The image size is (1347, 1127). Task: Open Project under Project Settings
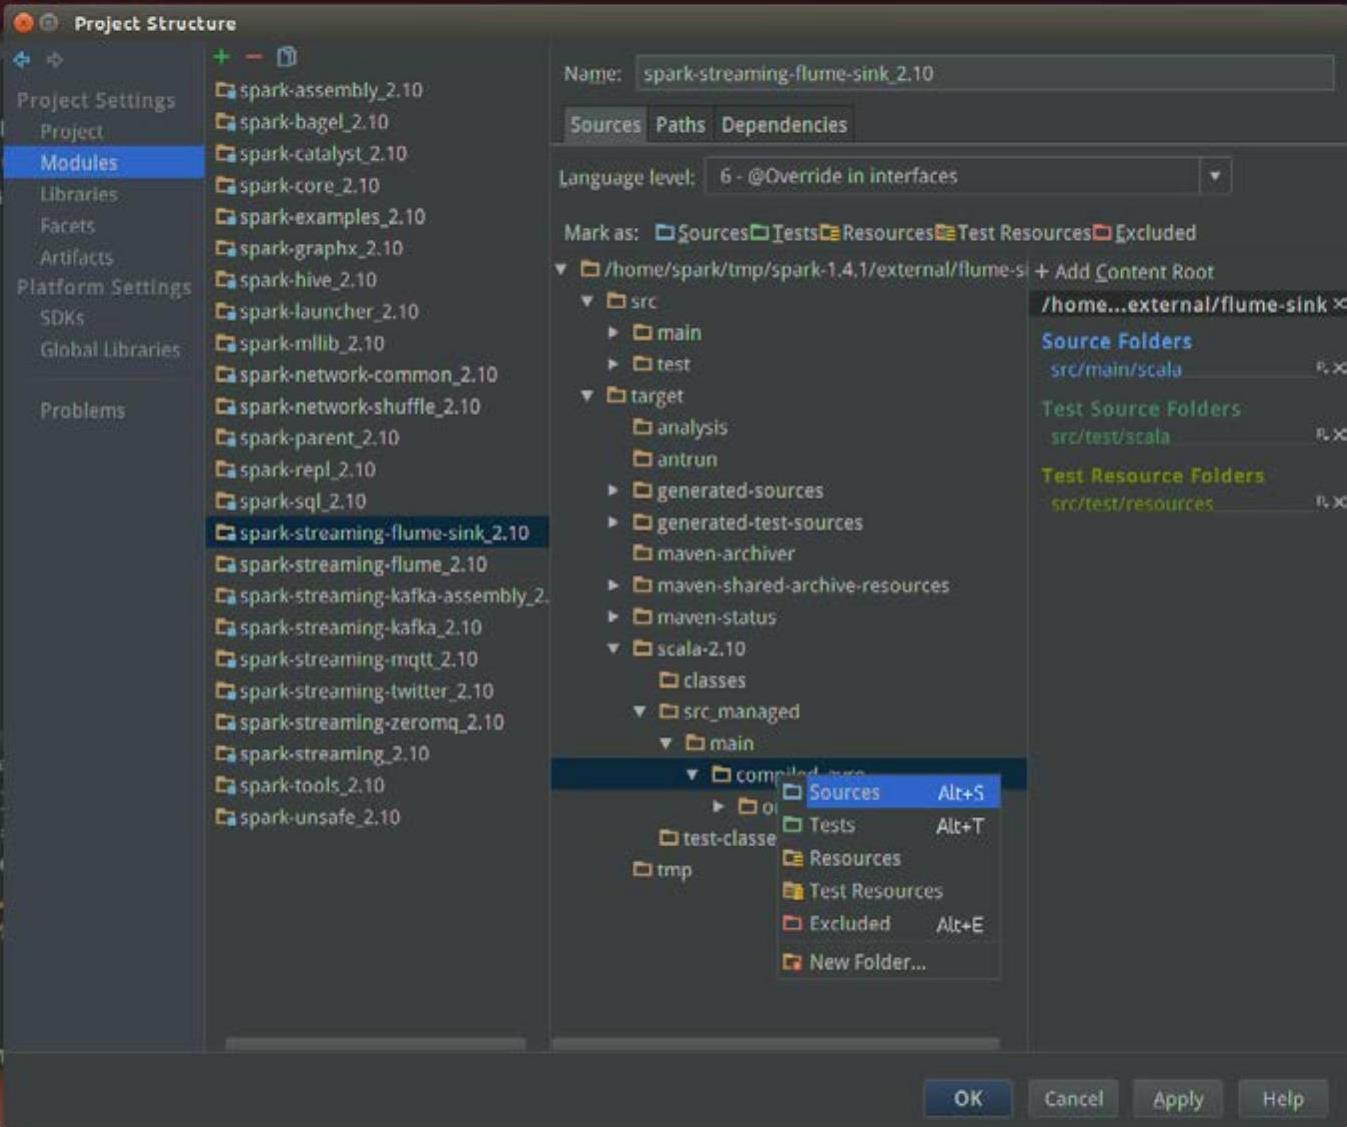click(x=71, y=131)
